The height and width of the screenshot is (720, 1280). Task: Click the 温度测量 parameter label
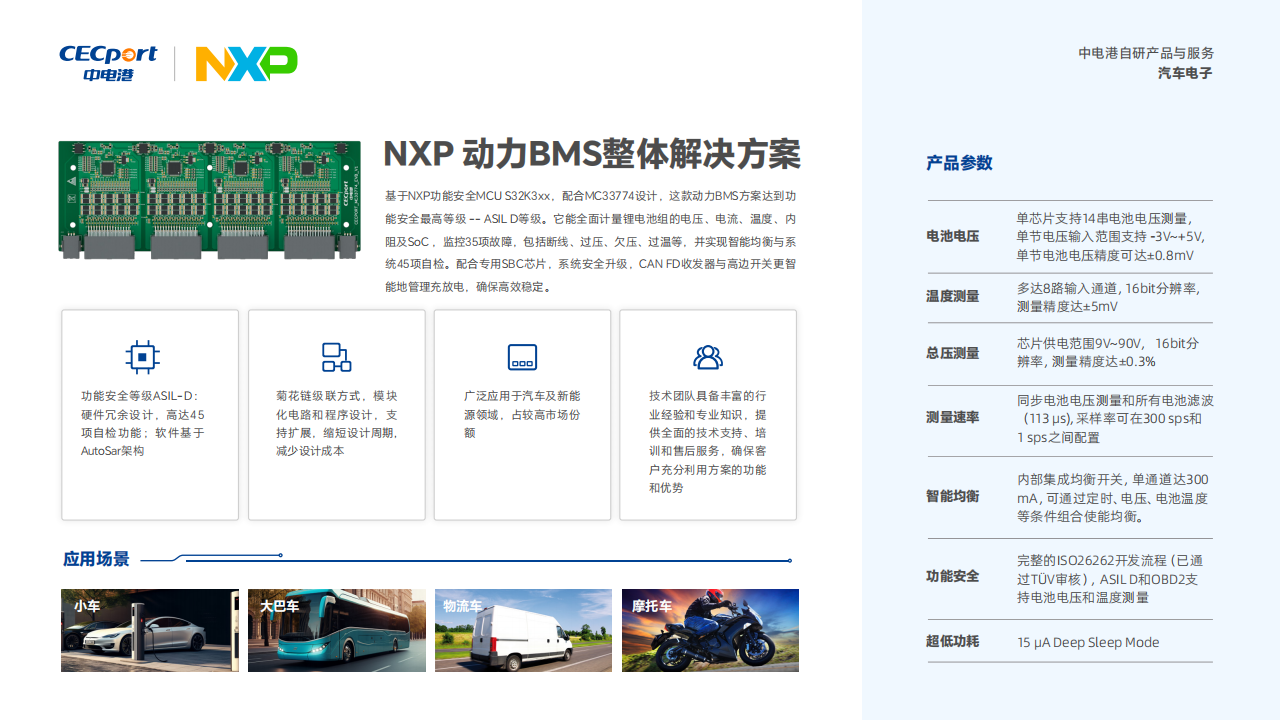[x=952, y=297]
